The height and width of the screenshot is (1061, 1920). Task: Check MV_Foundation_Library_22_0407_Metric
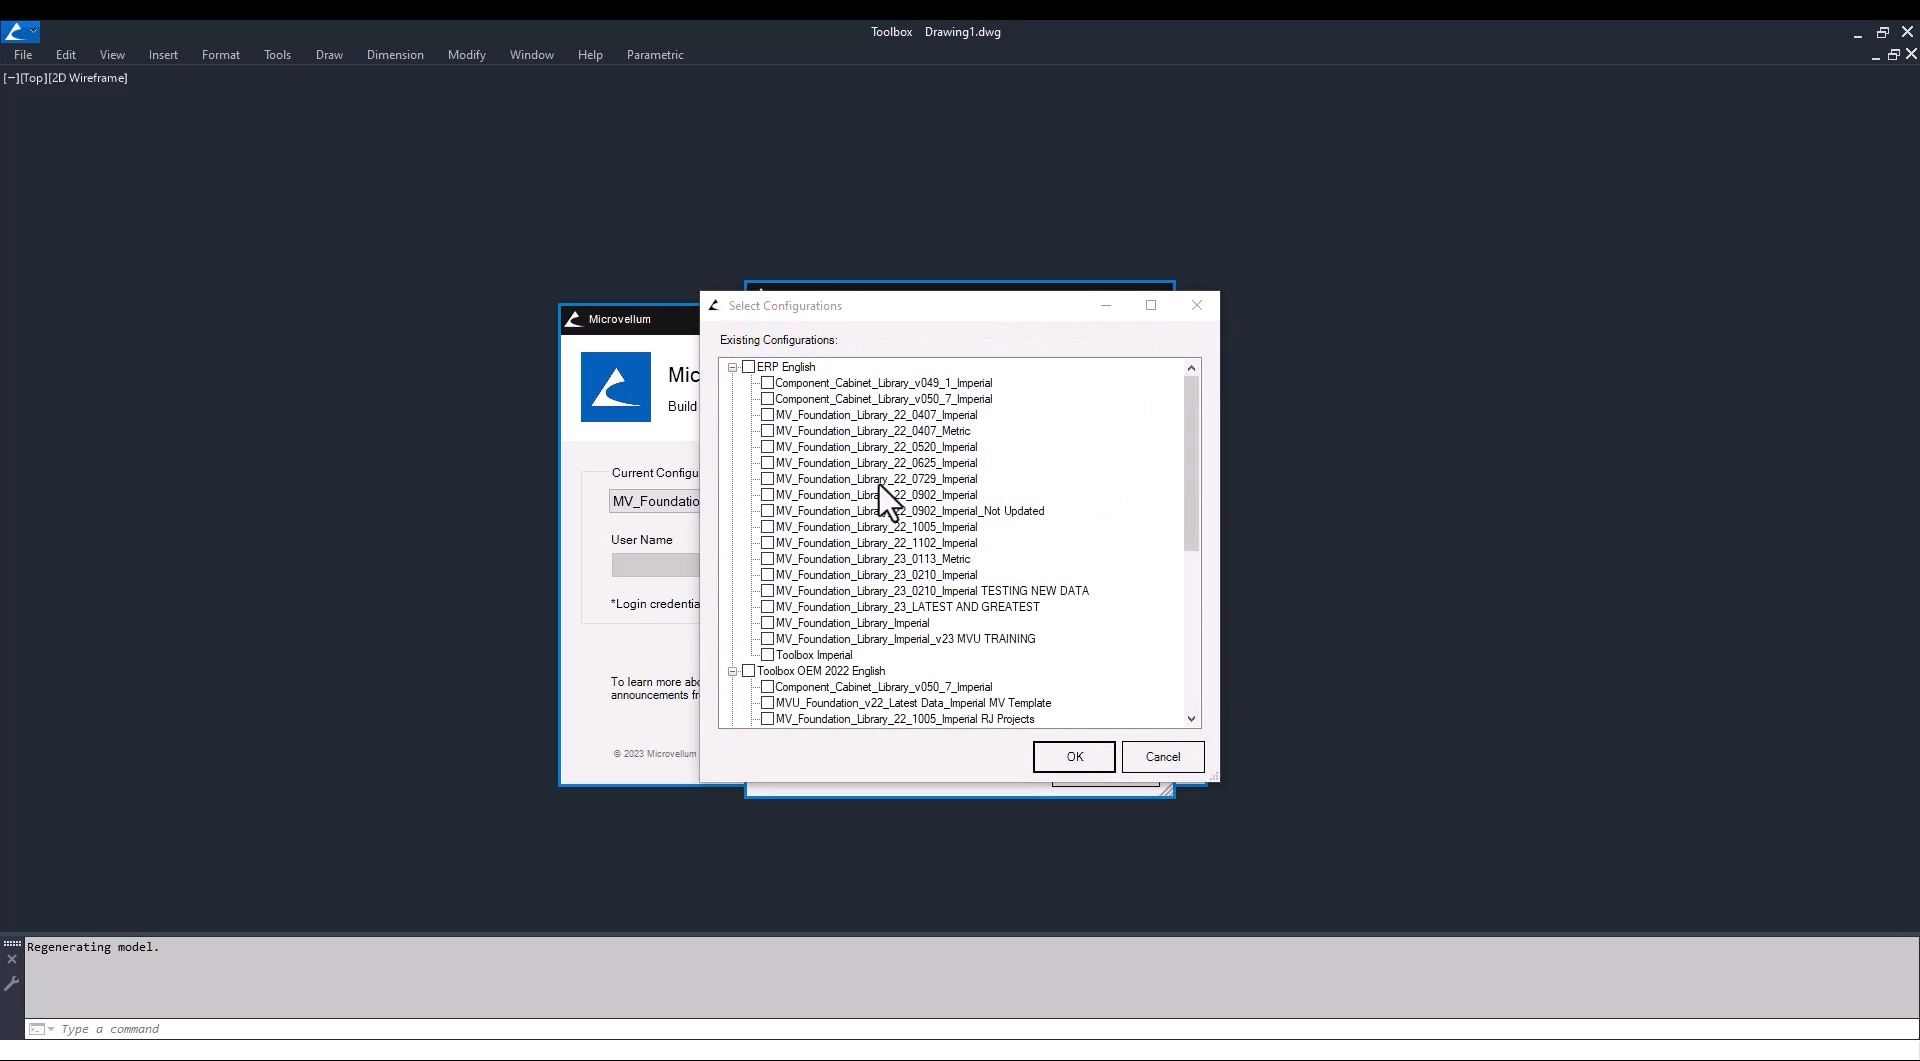point(767,431)
